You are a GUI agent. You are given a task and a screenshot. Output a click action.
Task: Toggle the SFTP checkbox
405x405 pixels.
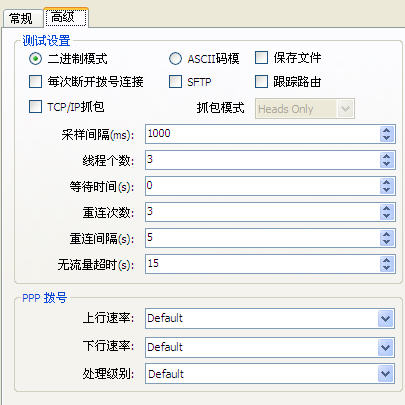[175, 81]
